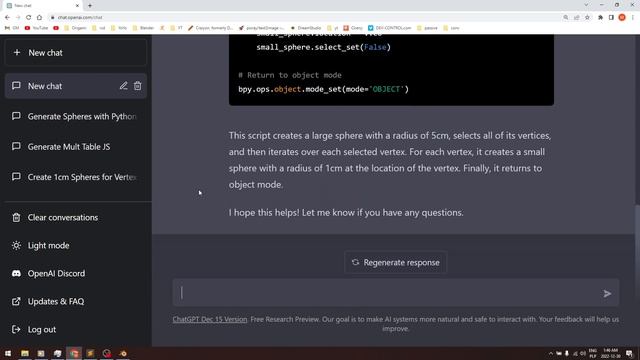Go to browser home page

pyautogui.click(x=39, y=18)
